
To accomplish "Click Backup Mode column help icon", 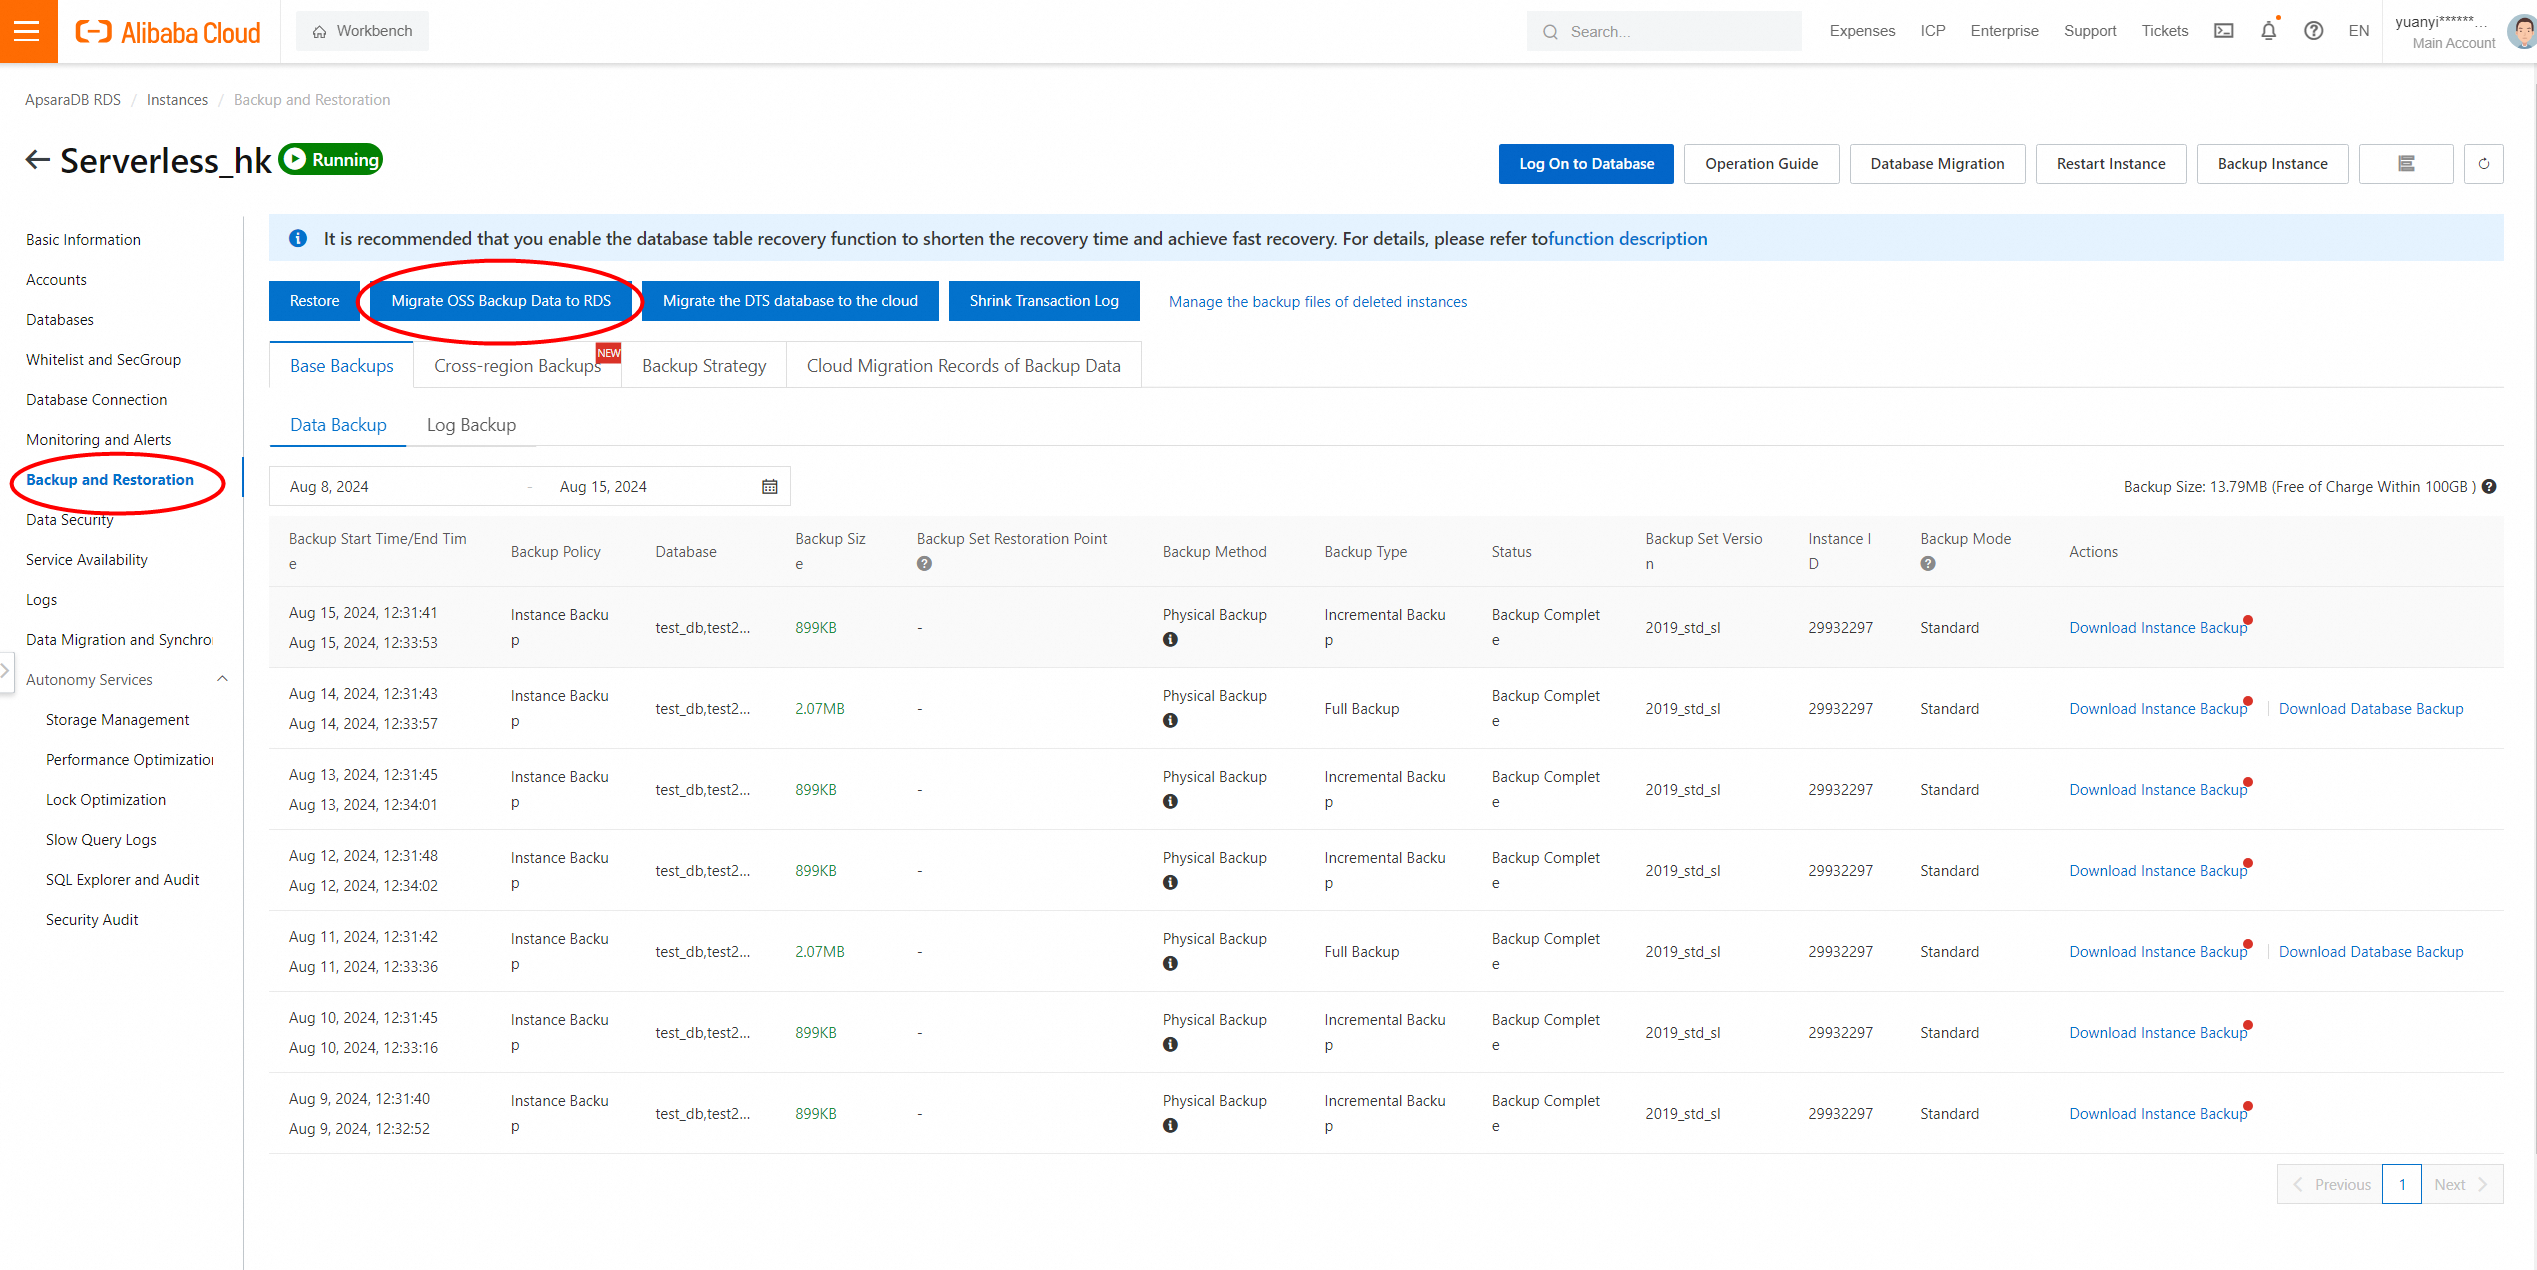I will coord(1928,564).
